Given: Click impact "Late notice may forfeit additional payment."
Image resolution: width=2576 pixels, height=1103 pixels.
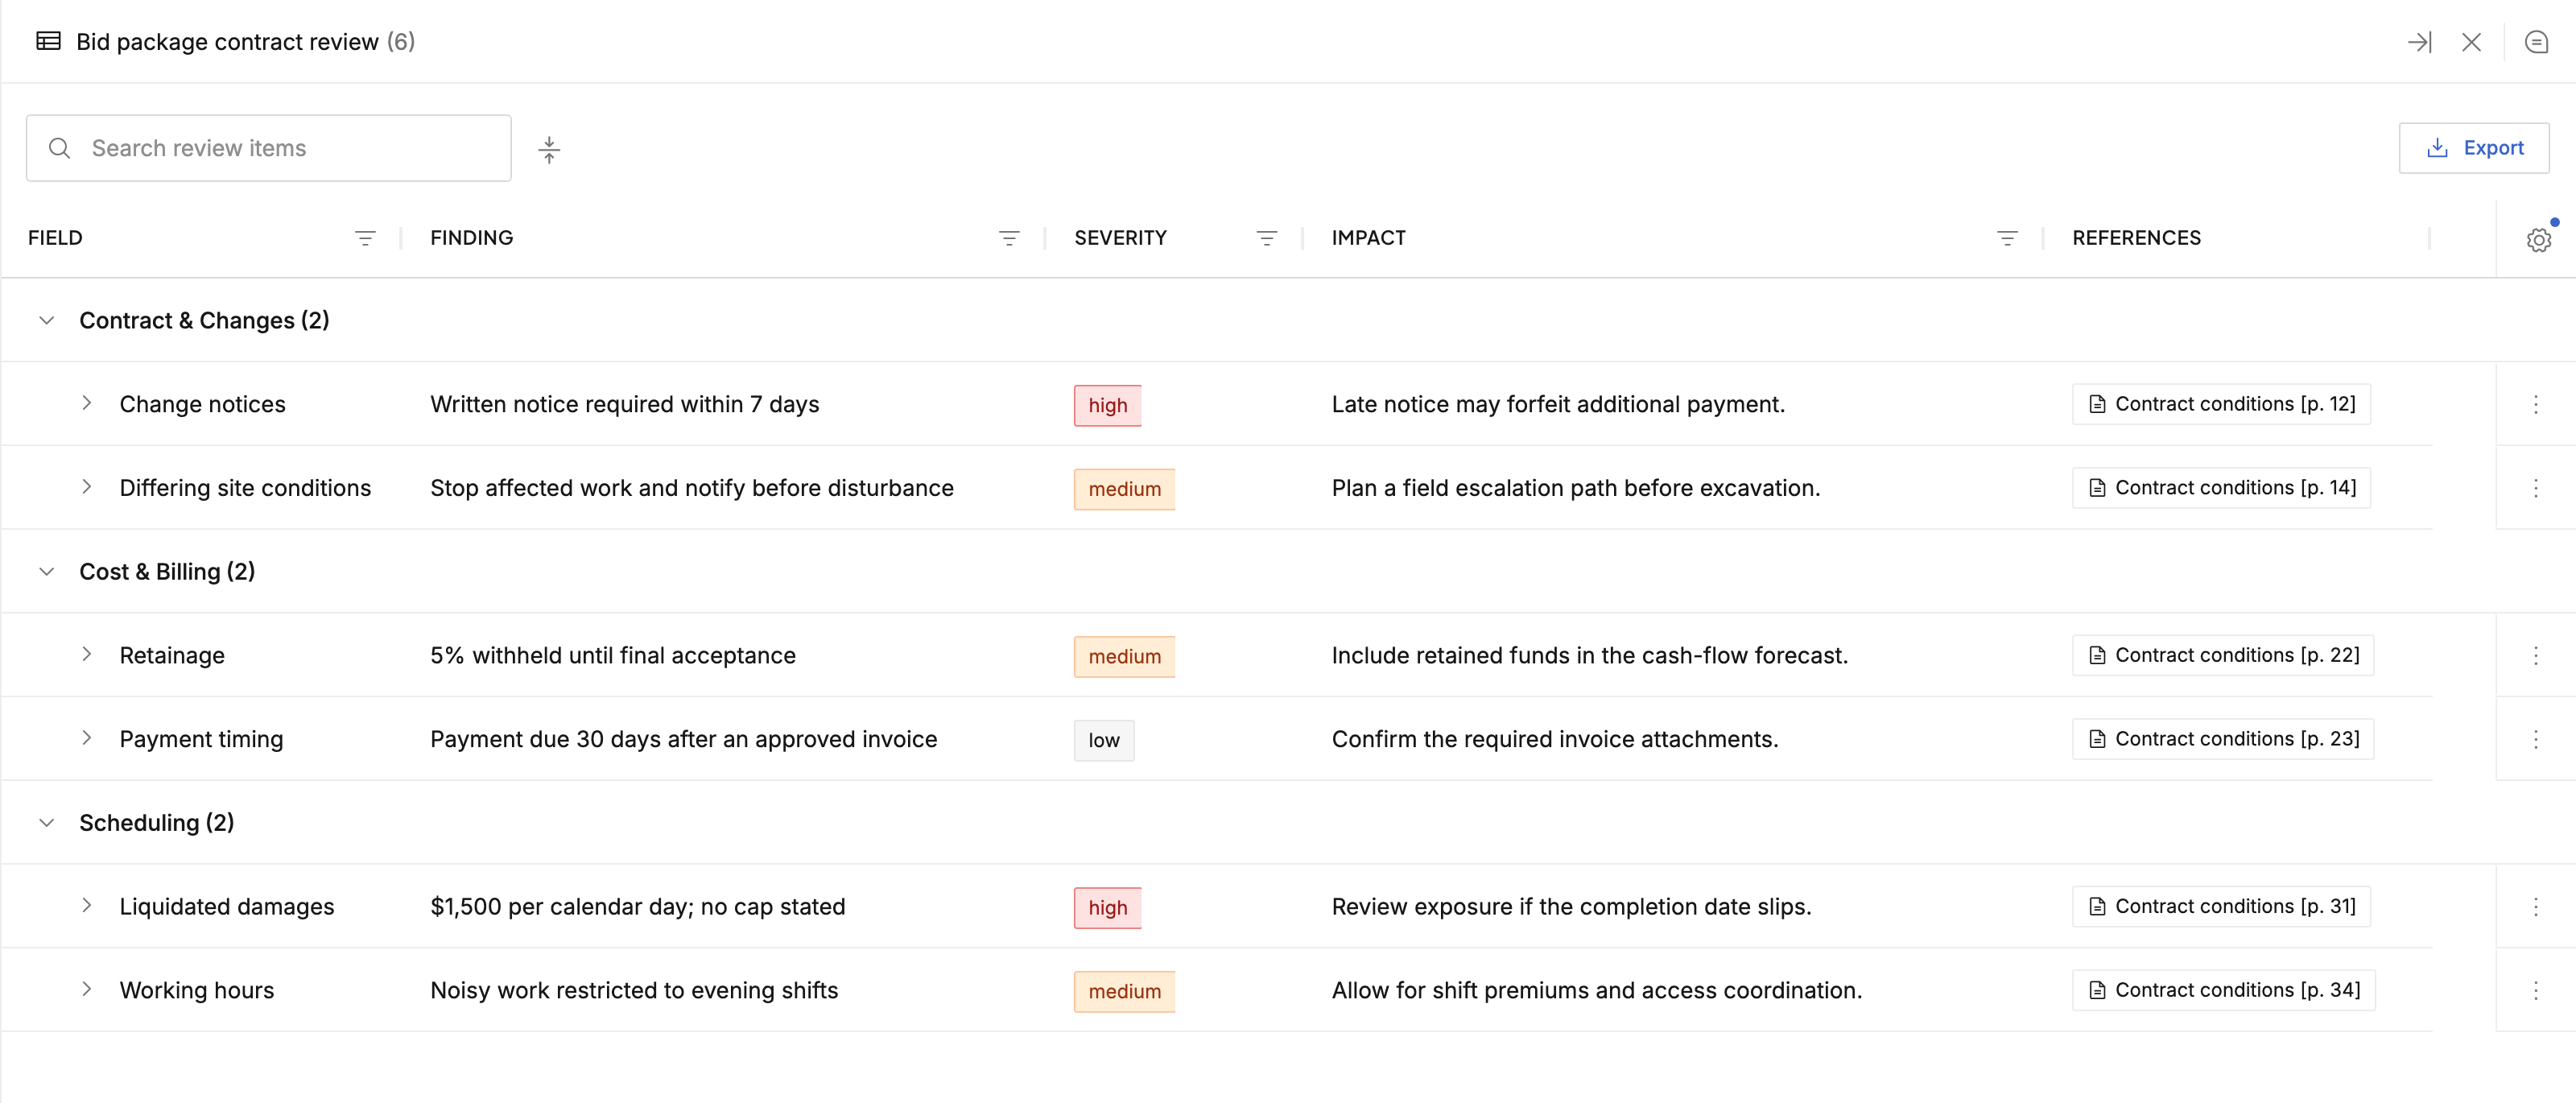Looking at the screenshot, I should tap(1558, 404).
